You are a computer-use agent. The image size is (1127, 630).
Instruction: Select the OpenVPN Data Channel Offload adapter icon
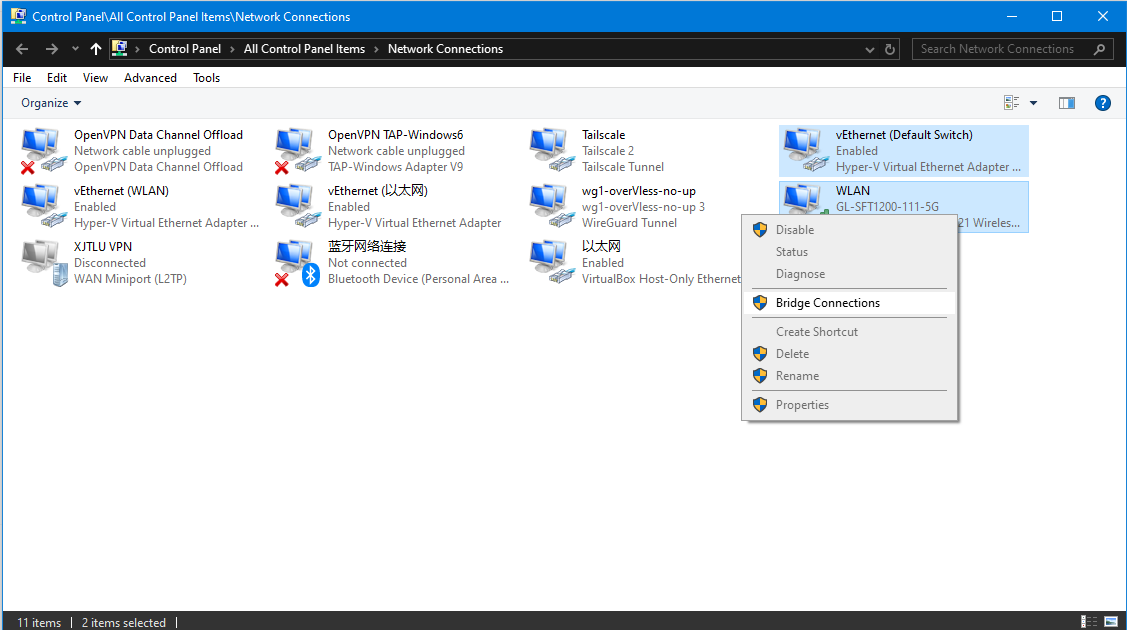(x=43, y=150)
